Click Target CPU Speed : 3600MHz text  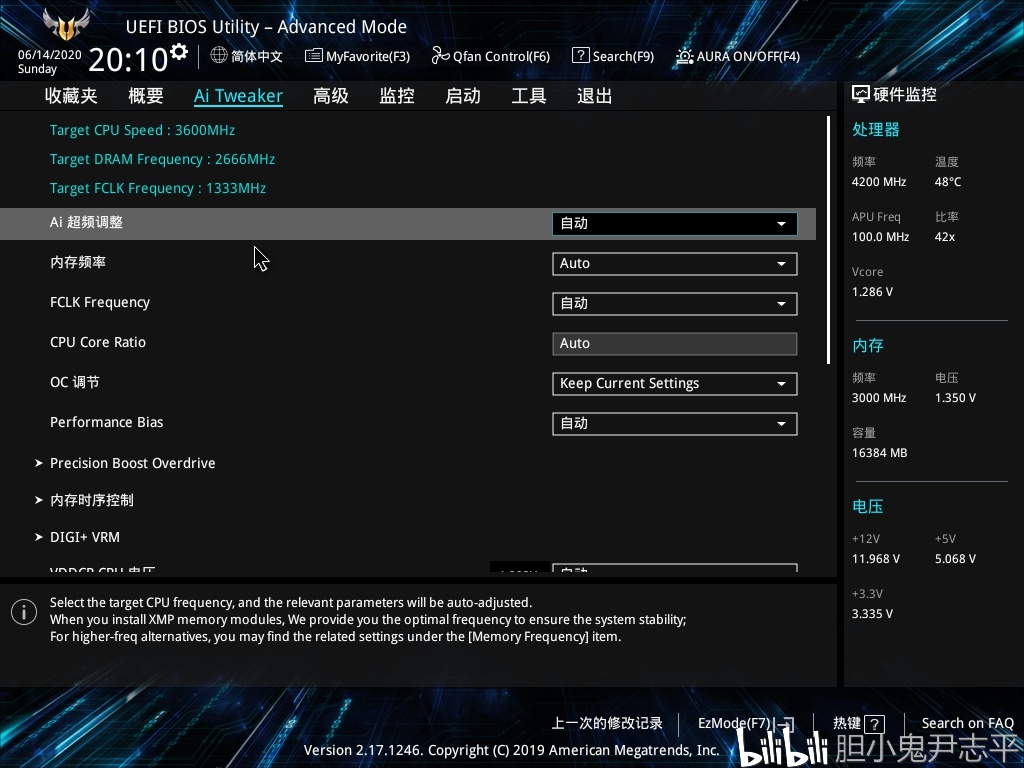pyautogui.click(x=142, y=130)
